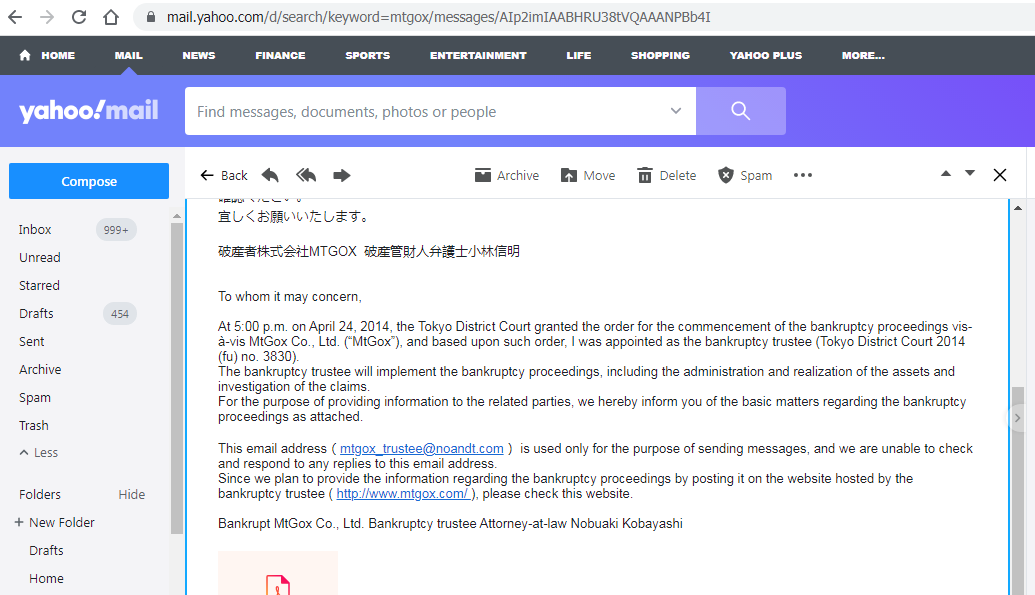
Task: Open News in the top navigation
Action: pos(199,55)
